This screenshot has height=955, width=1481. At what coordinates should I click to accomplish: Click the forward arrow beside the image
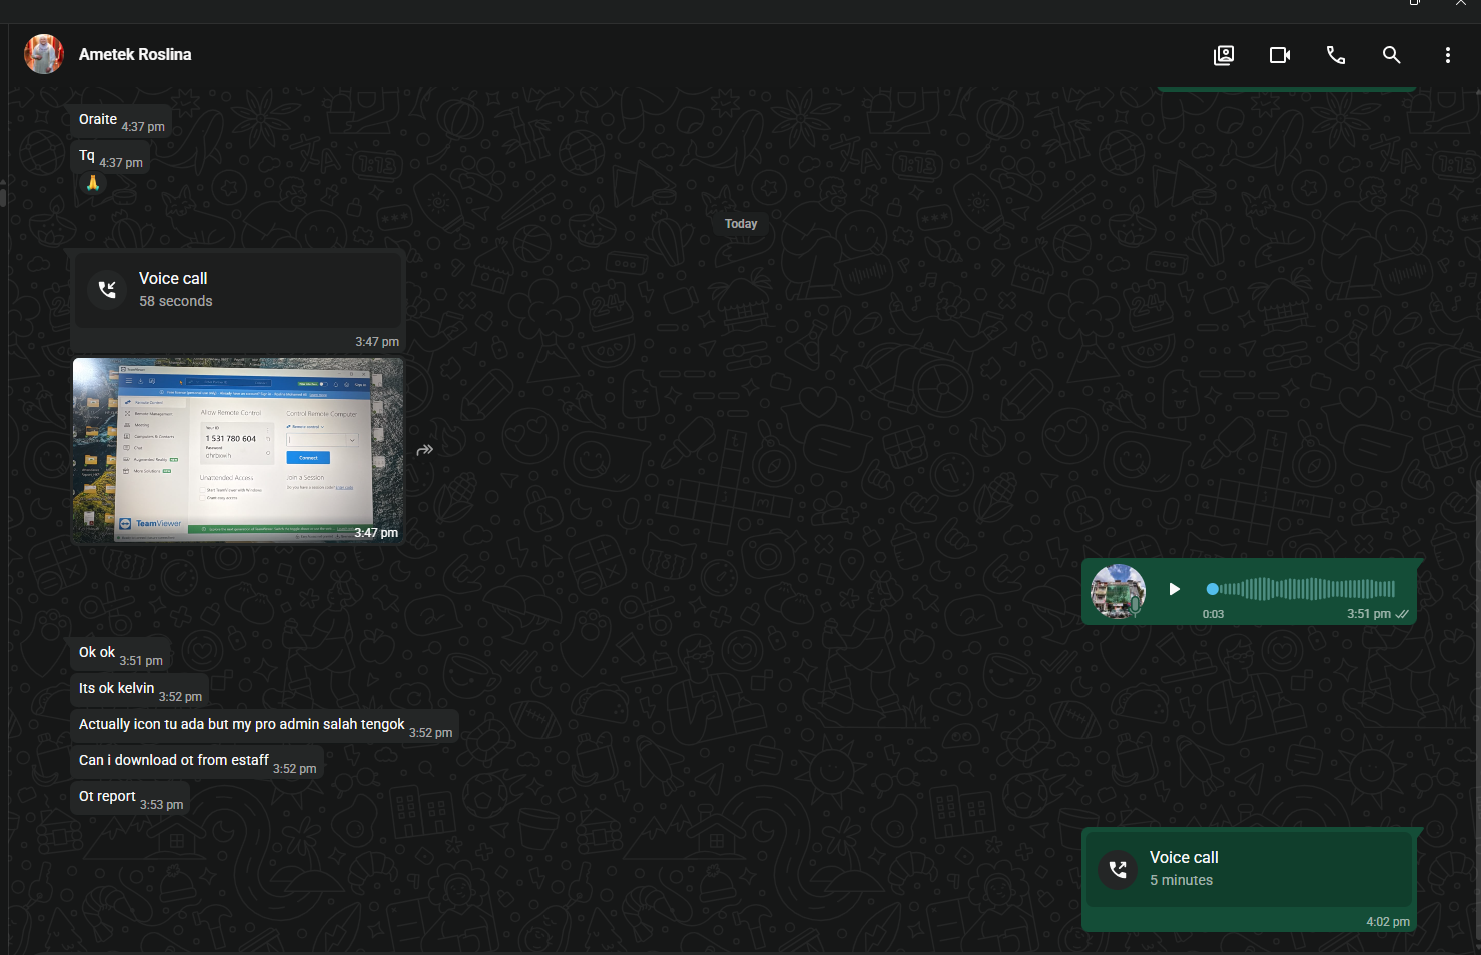(425, 450)
